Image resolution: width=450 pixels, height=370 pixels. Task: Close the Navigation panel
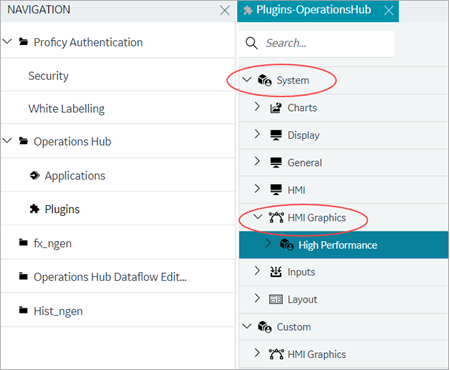pos(225,11)
